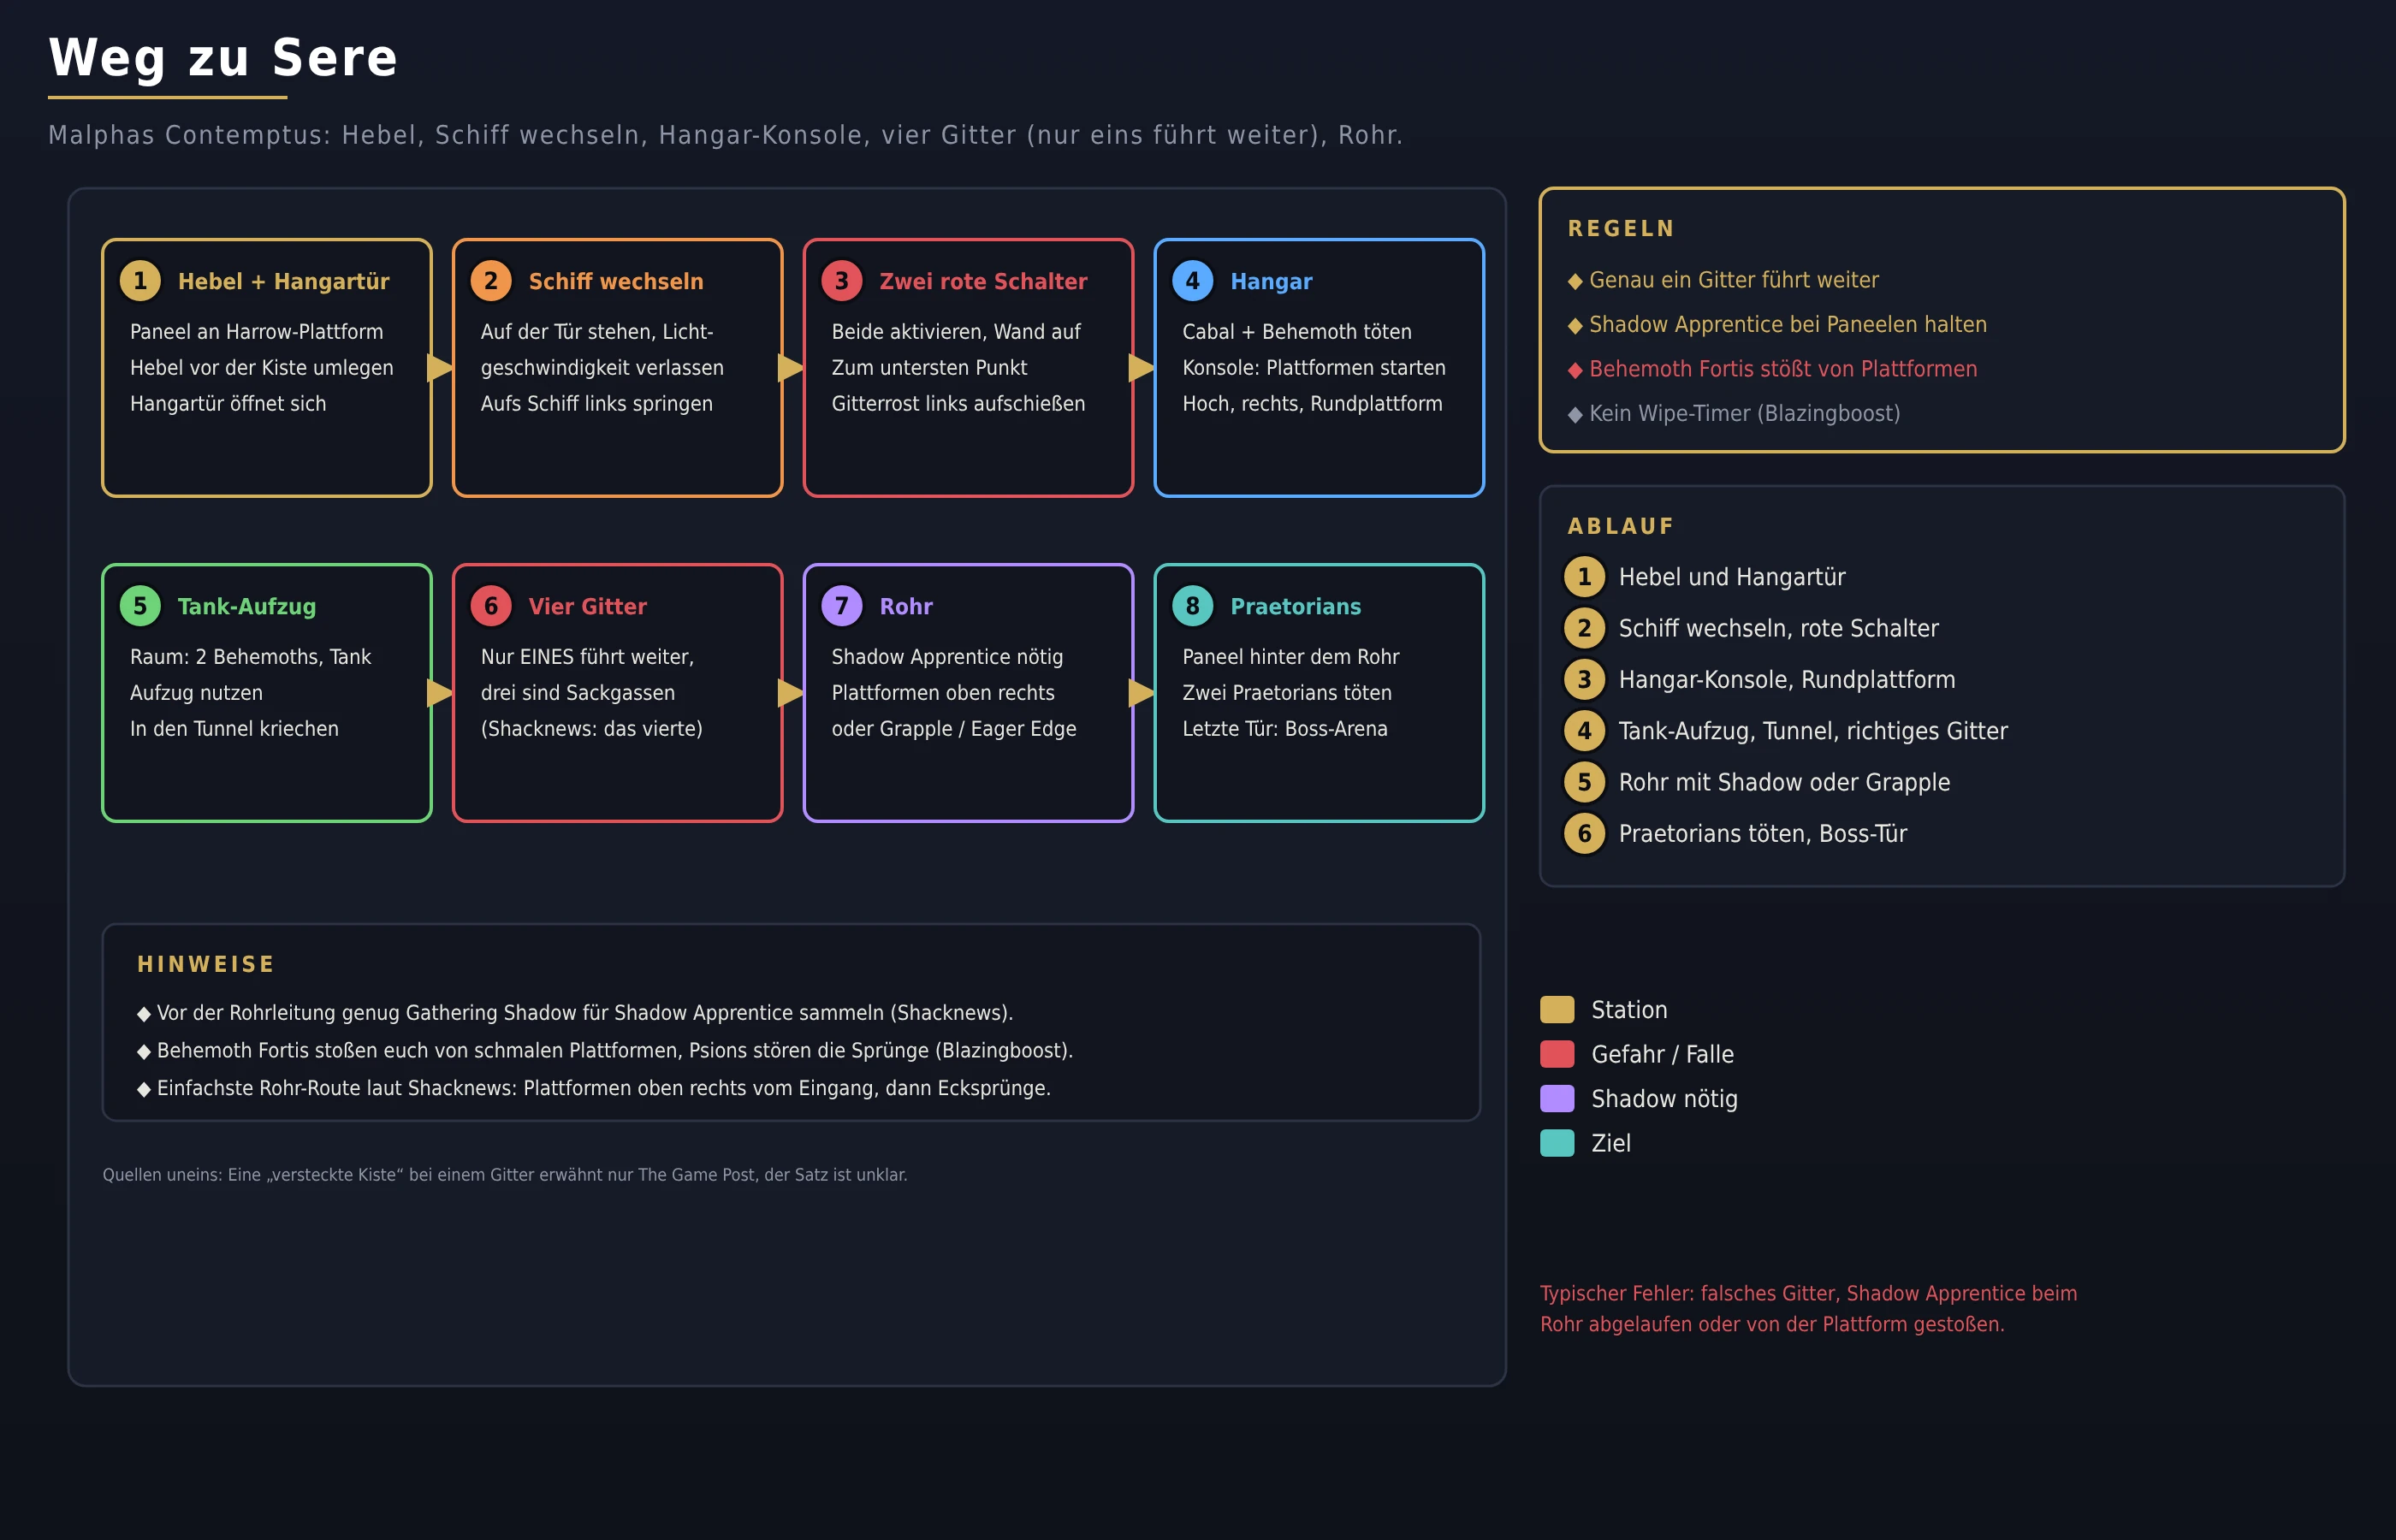Click the HINWEISE section heading
The width and height of the screenshot is (2396, 1540).
206,965
